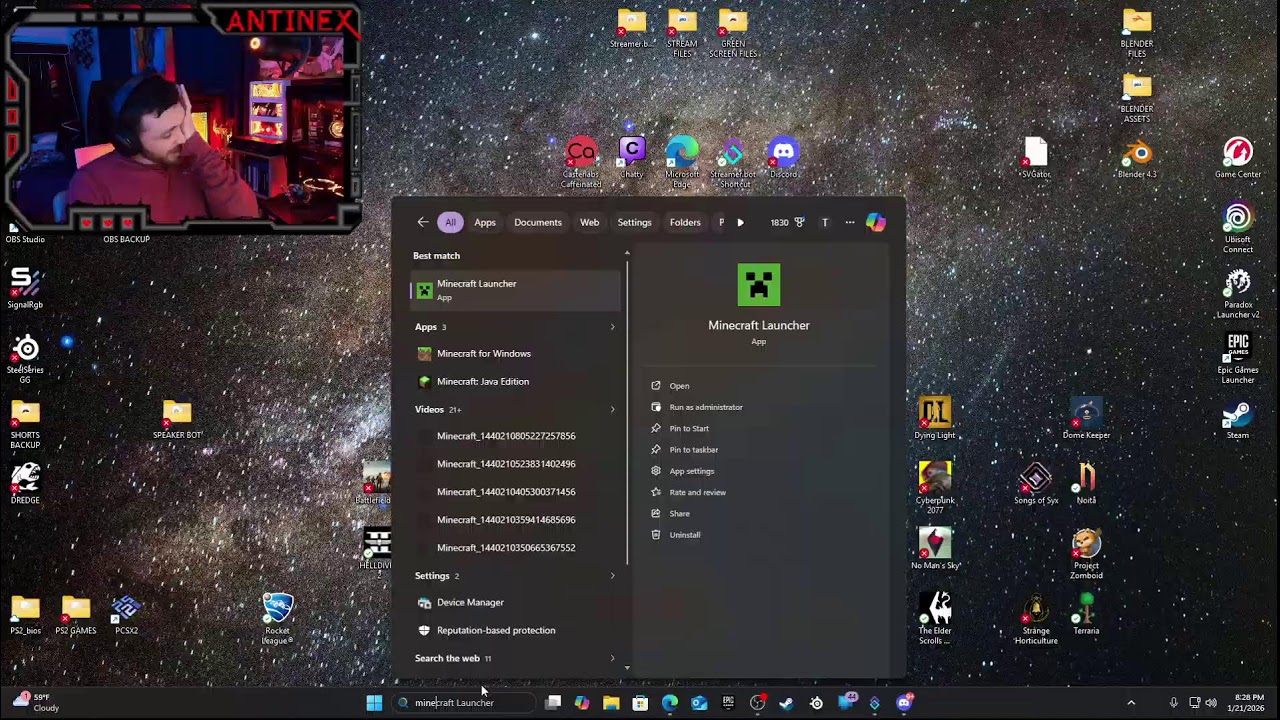Click results list scrollbar down arrow

pos(627,667)
